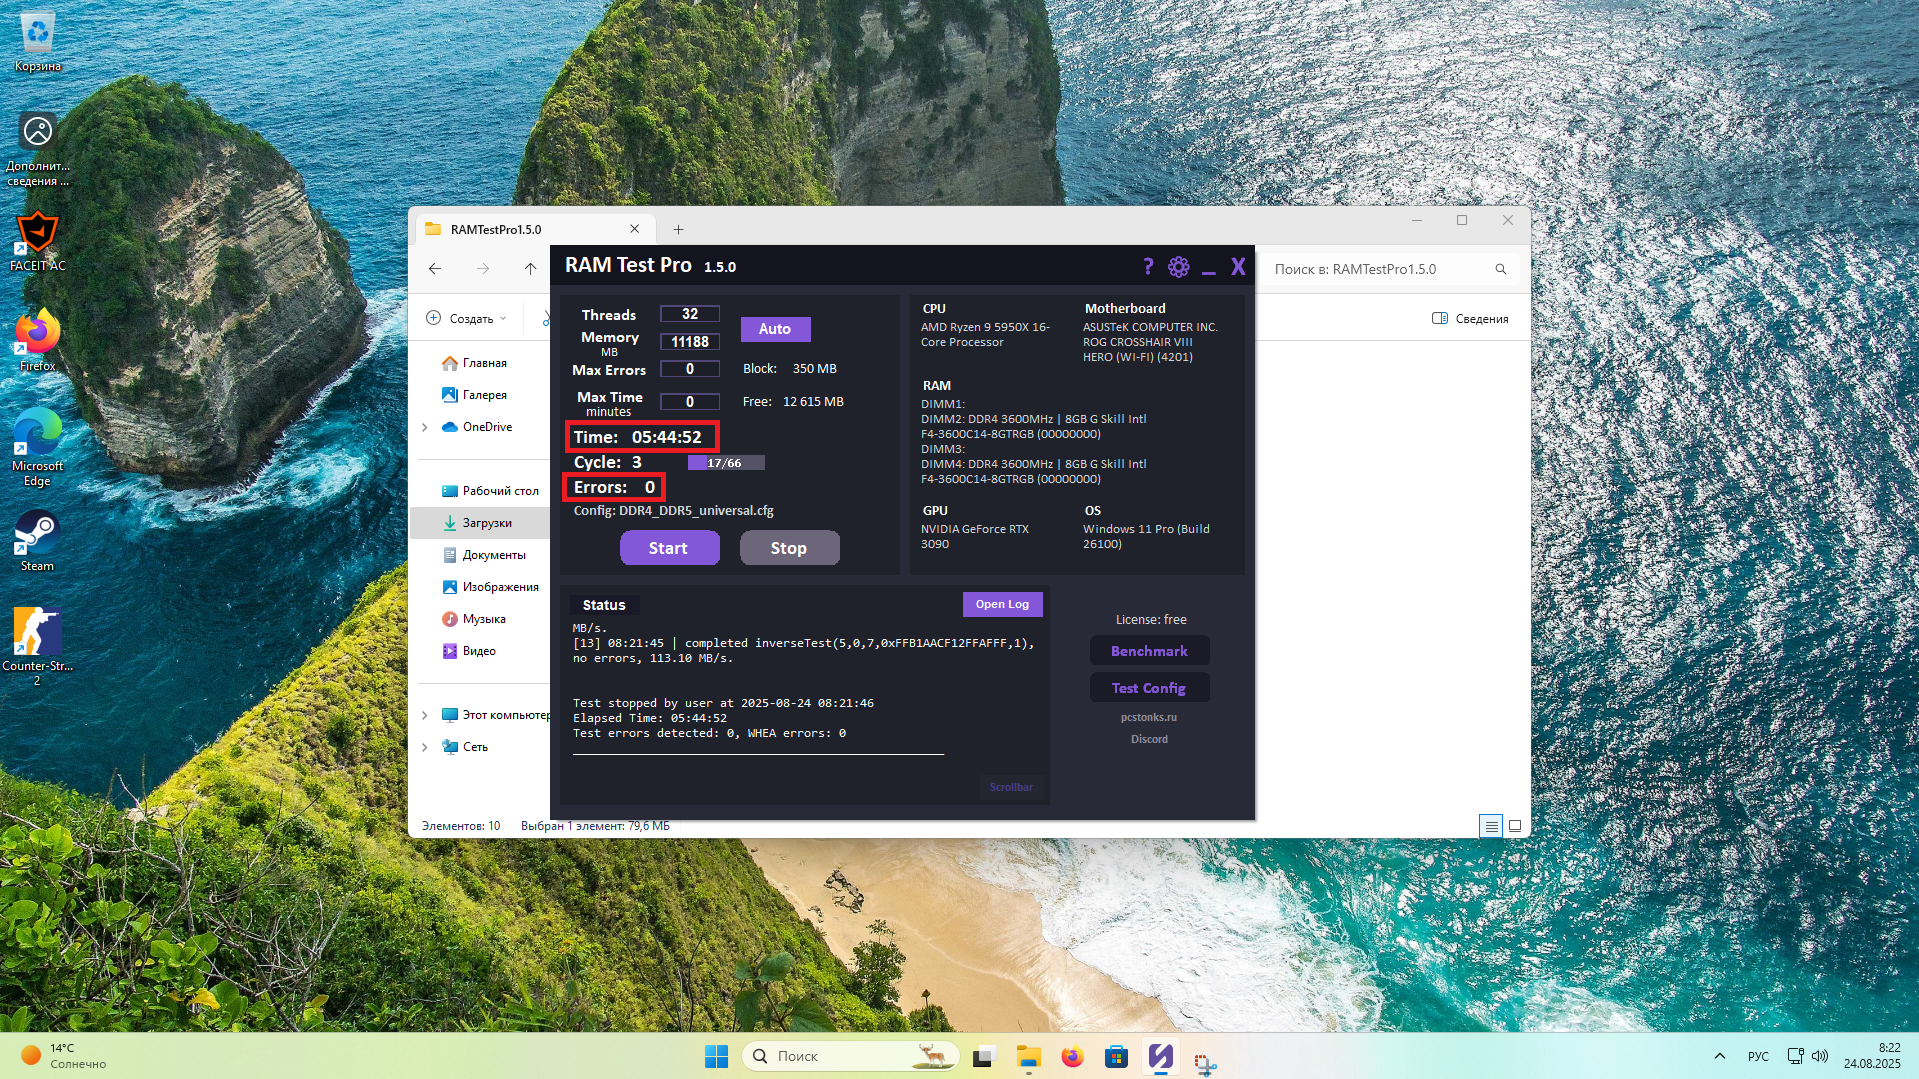Open the FACEIT AC desktop shortcut
This screenshot has width=1919, height=1079.
pos(38,241)
